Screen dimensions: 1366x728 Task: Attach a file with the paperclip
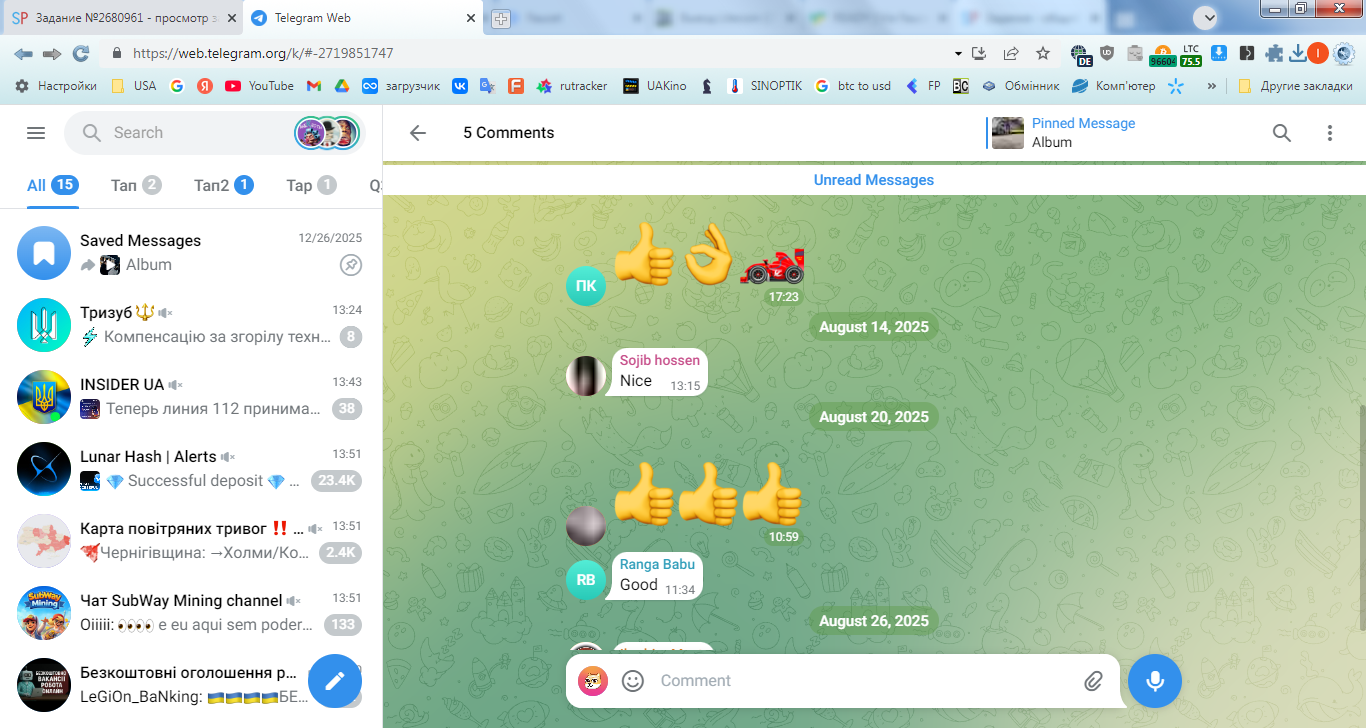1093,681
